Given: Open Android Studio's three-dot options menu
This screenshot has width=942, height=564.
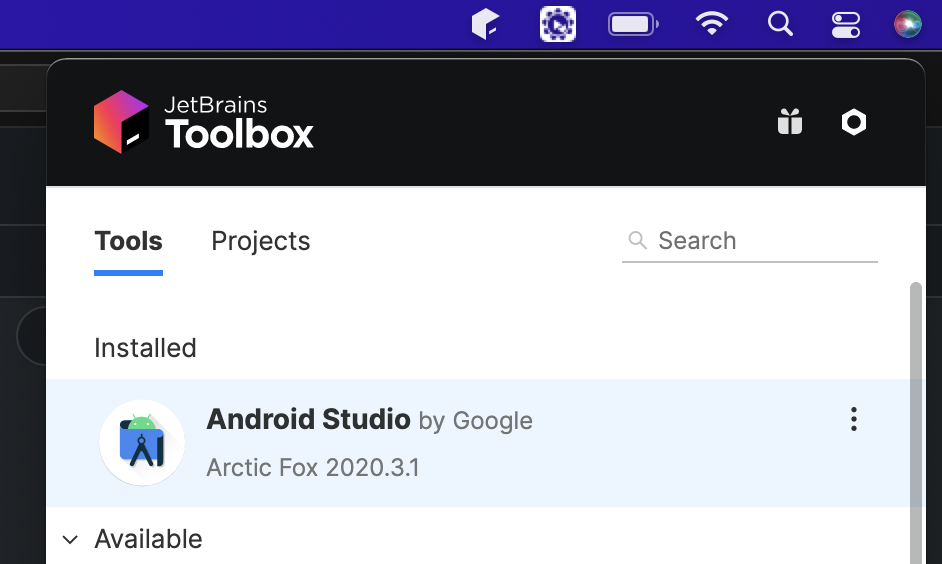Looking at the screenshot, I should [854, 419].
